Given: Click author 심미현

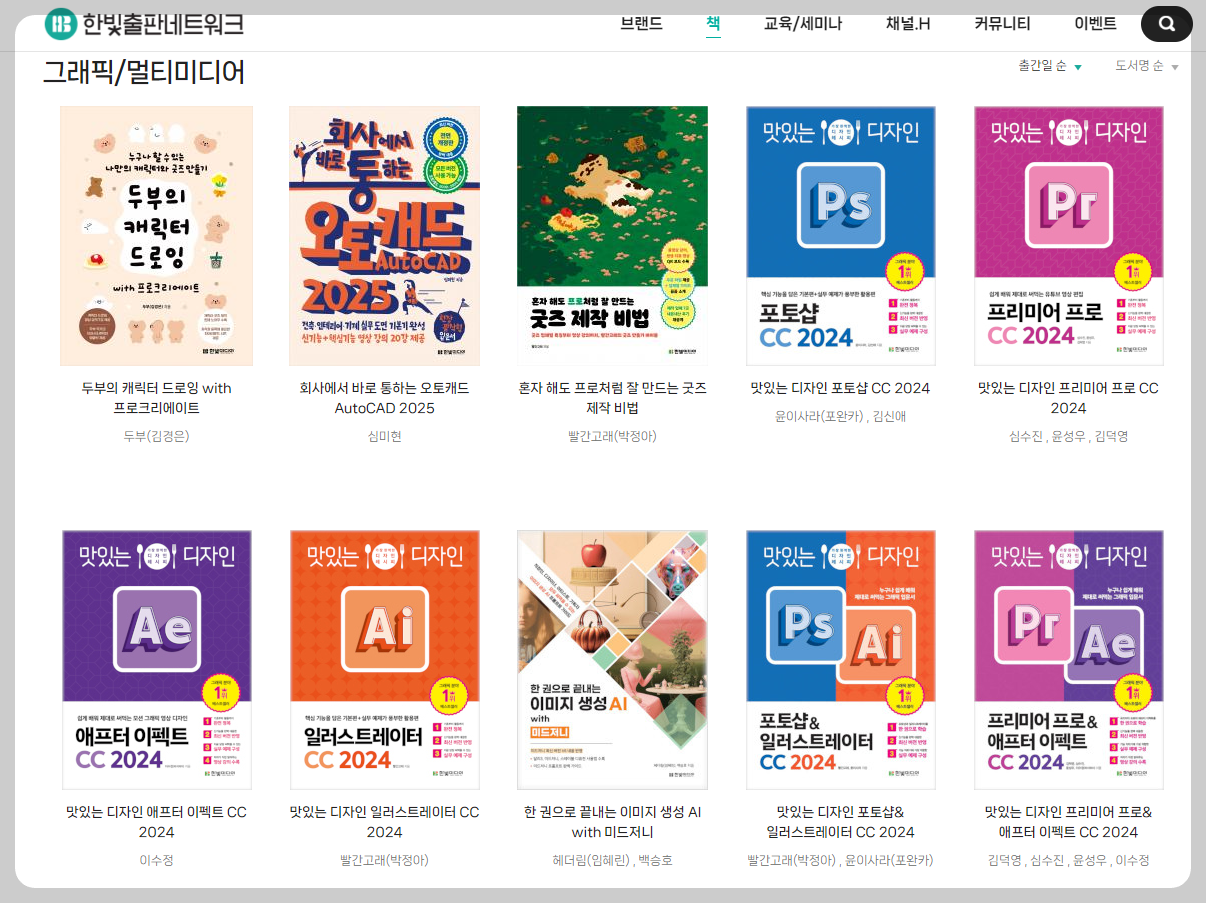Looking at the screenshot, I should pyautogui.click(x=384, y=436).
